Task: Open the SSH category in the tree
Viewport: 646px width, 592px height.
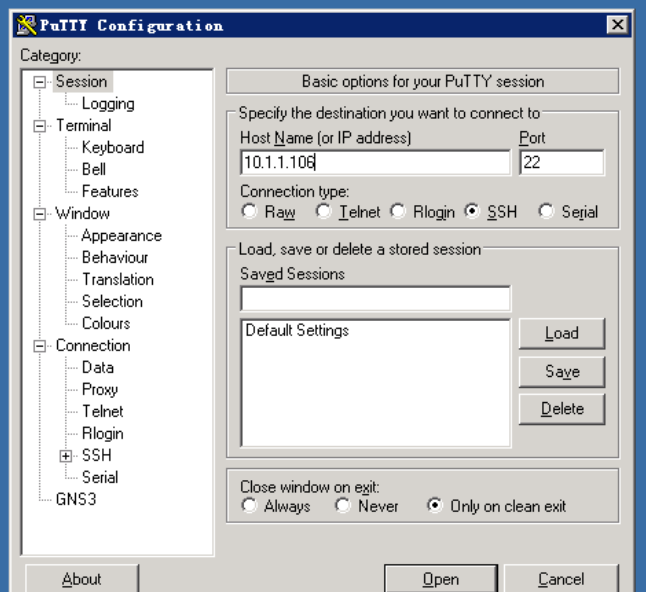Action: point(97,456)
